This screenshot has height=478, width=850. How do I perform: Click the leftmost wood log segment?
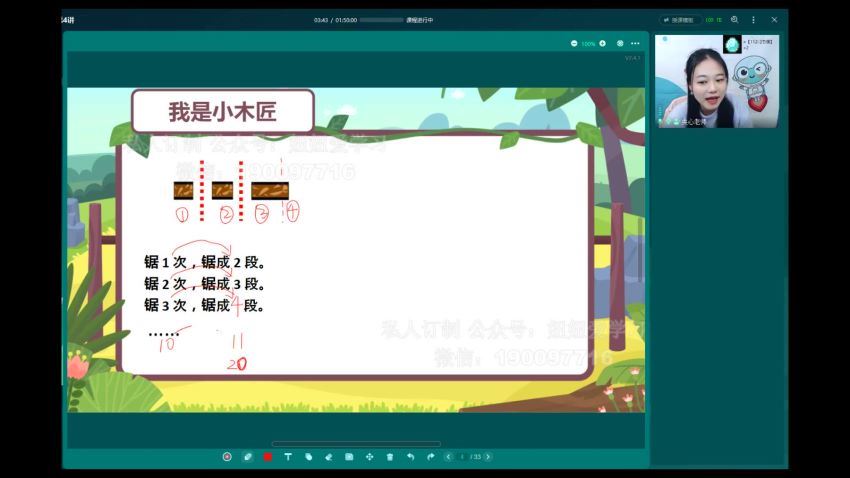(x=183, y=191)
